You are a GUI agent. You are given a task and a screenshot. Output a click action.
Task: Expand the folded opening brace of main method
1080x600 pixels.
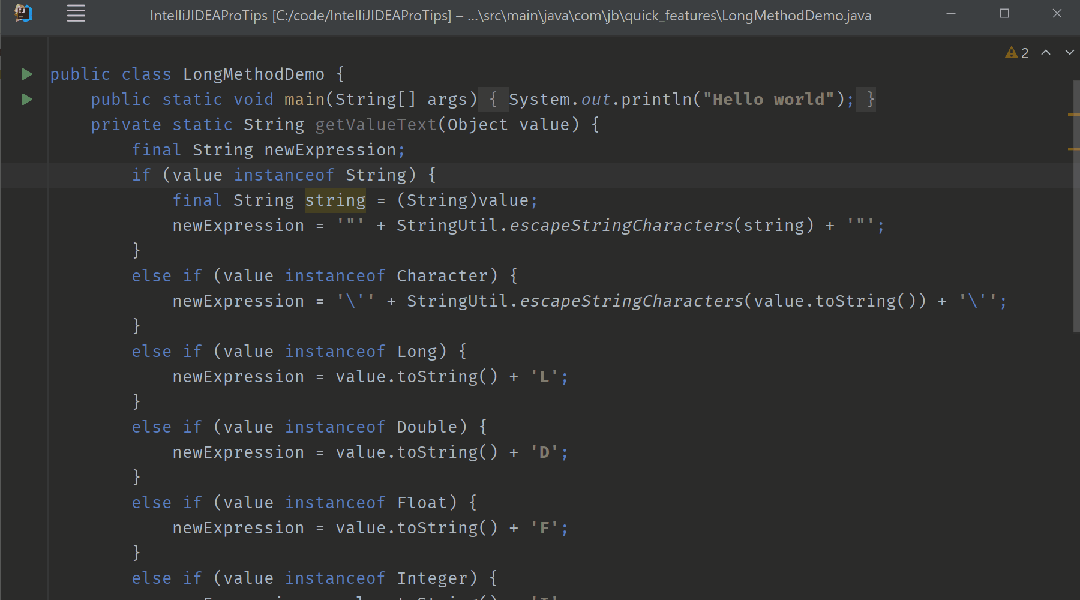click(x=493, y=99)
